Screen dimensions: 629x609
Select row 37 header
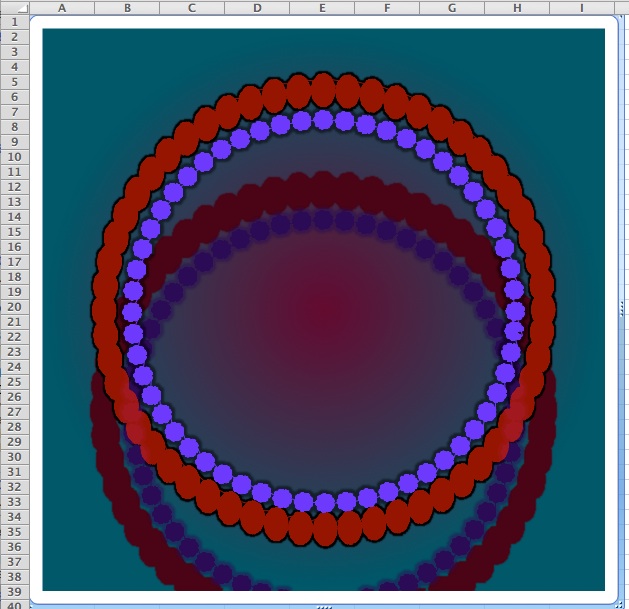pyautogui.click(x=14, y=562)
